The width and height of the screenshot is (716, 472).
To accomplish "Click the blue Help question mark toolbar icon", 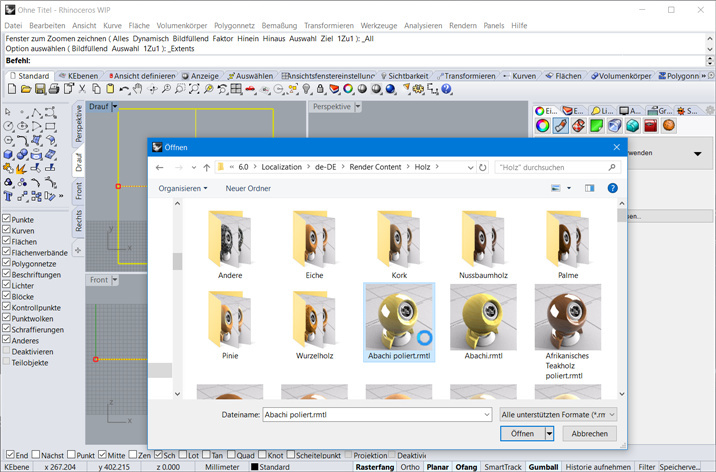I will point(447,89).
